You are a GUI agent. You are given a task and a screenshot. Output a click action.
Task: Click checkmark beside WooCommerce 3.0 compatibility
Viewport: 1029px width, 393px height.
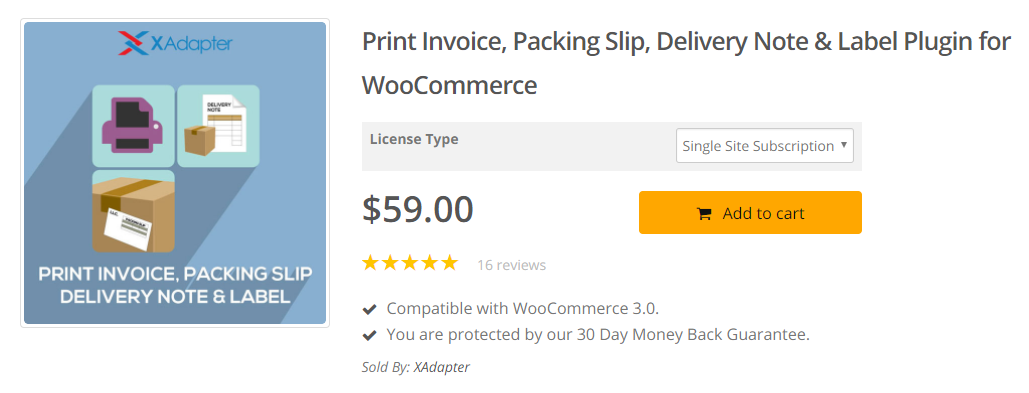point(369,308)
